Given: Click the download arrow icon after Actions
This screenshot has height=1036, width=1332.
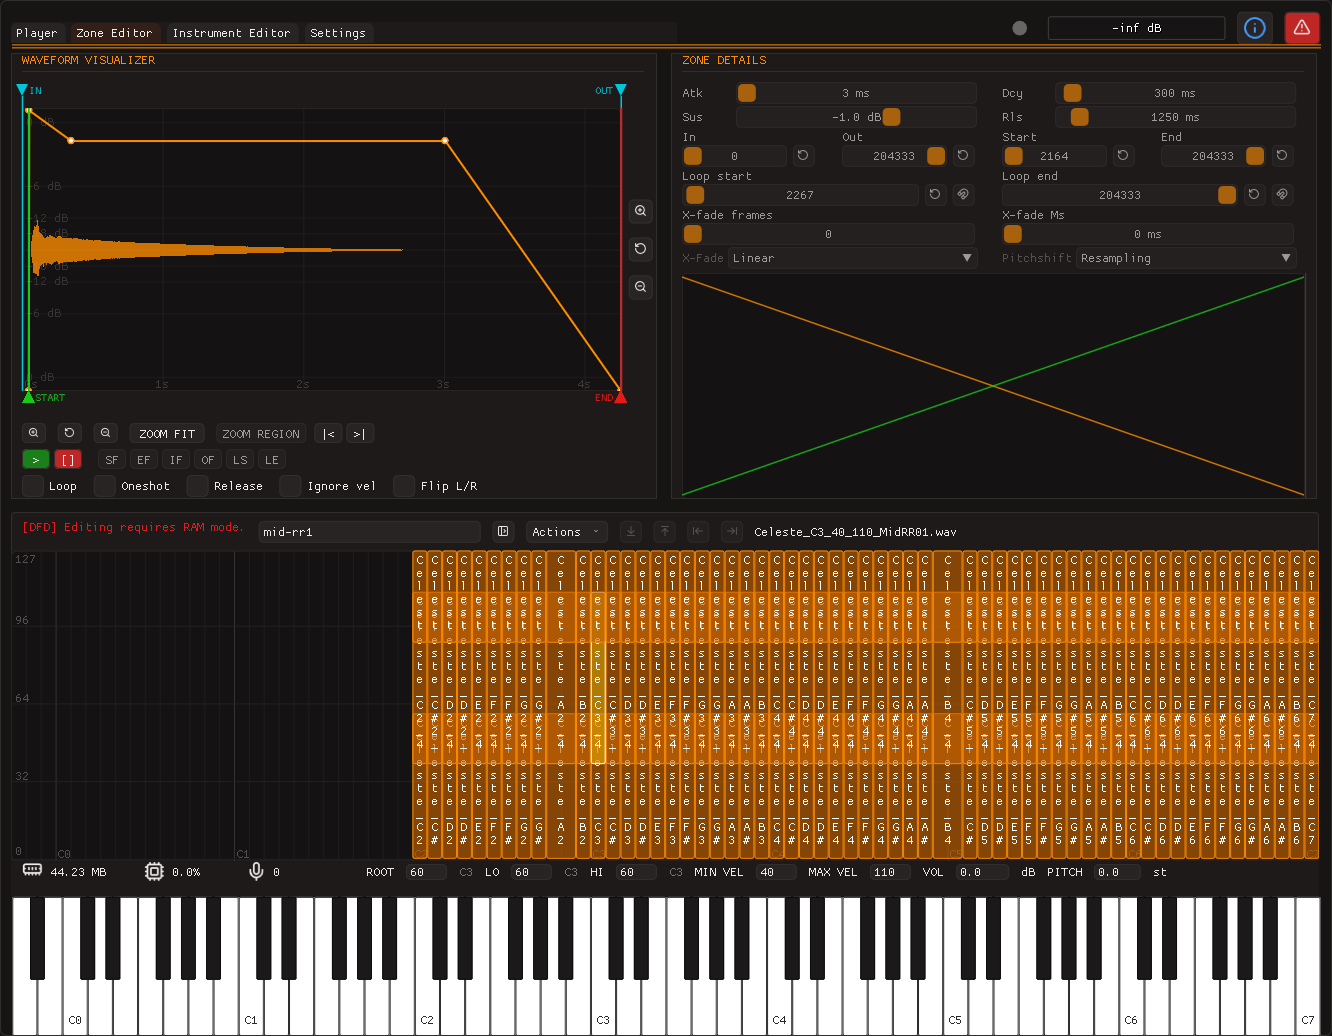Looking at the screenshot, I should click(631, 532).
